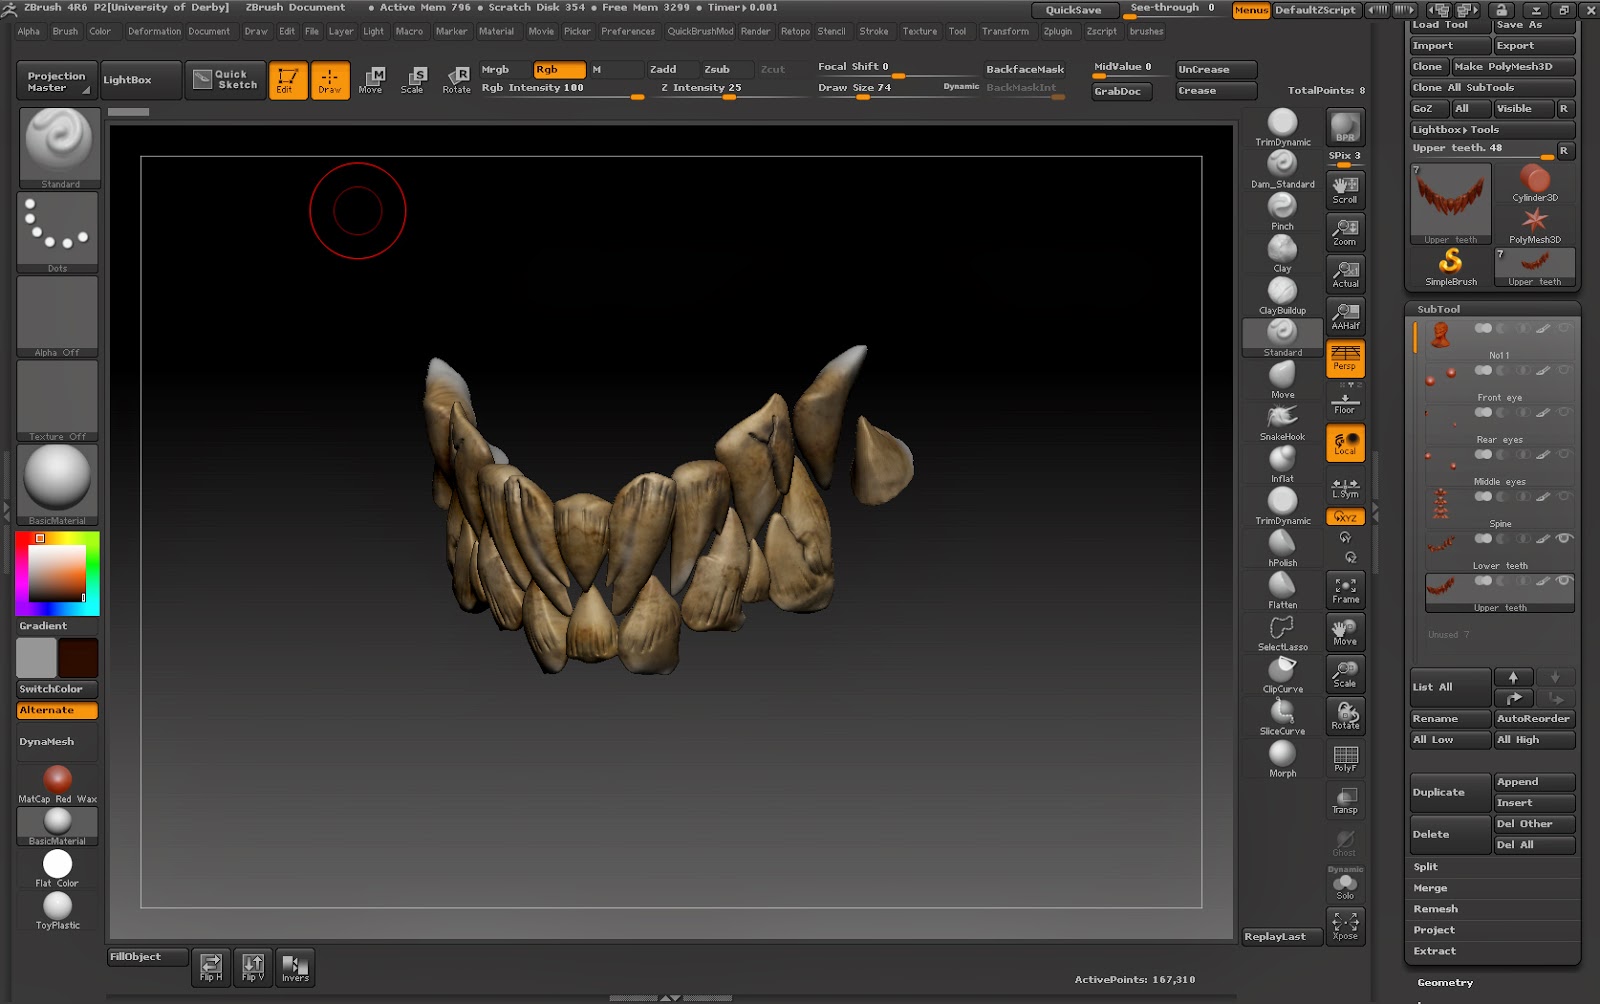Toggle the Floor grid display

[x=1345, y=400]
